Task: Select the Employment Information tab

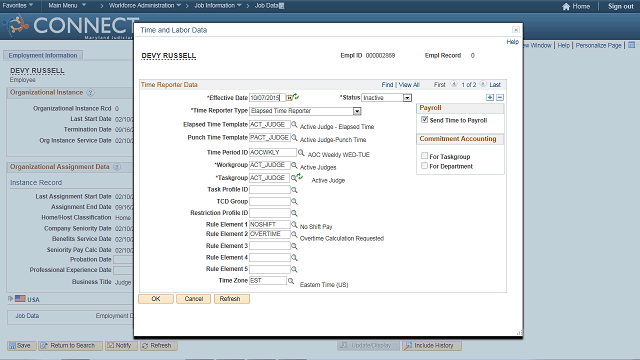Action: click(x=43, y=55)
